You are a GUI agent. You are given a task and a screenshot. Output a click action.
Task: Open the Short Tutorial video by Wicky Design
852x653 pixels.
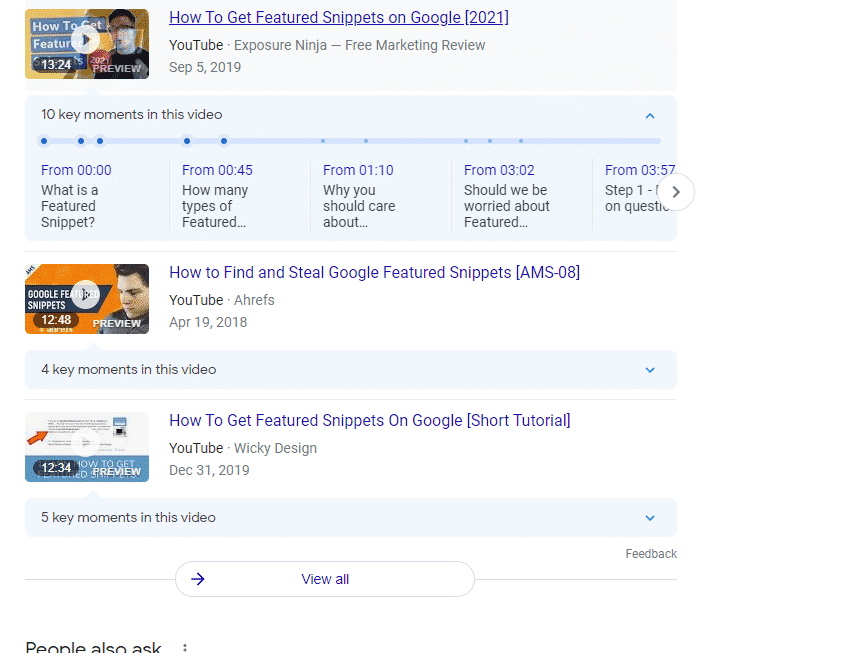370,420
